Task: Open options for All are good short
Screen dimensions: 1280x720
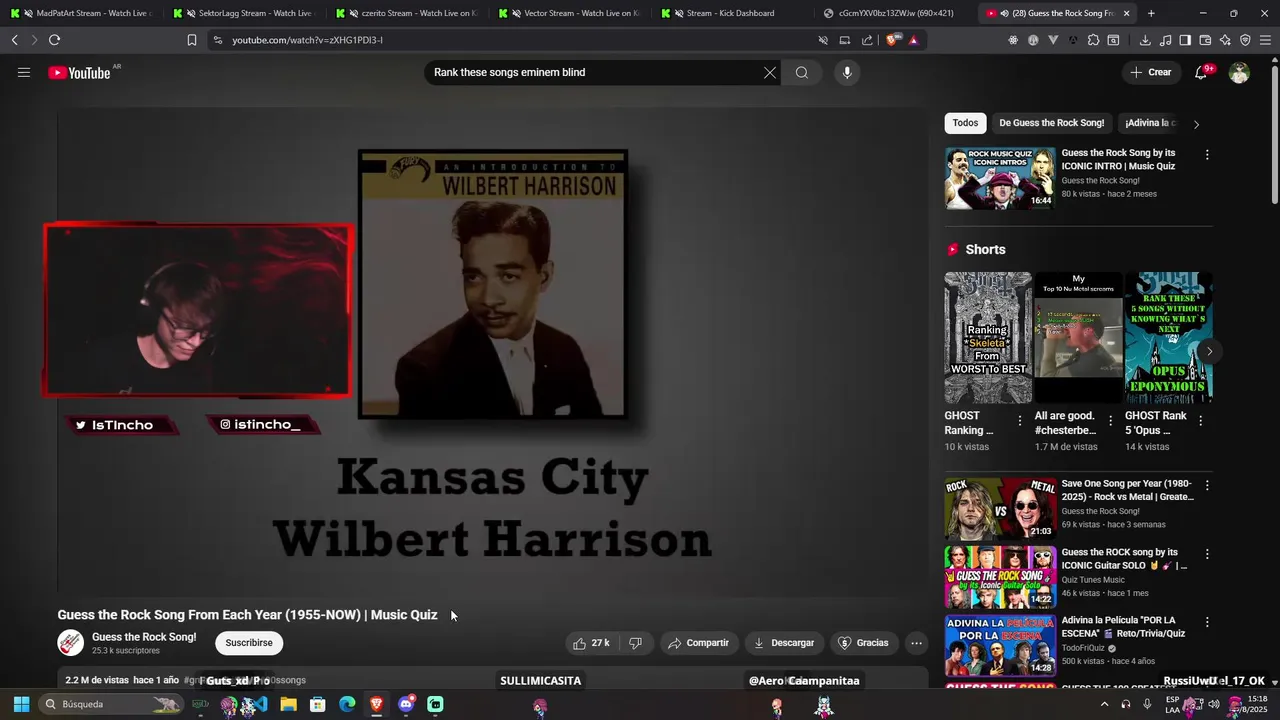Action: [x=1110, y=421]
